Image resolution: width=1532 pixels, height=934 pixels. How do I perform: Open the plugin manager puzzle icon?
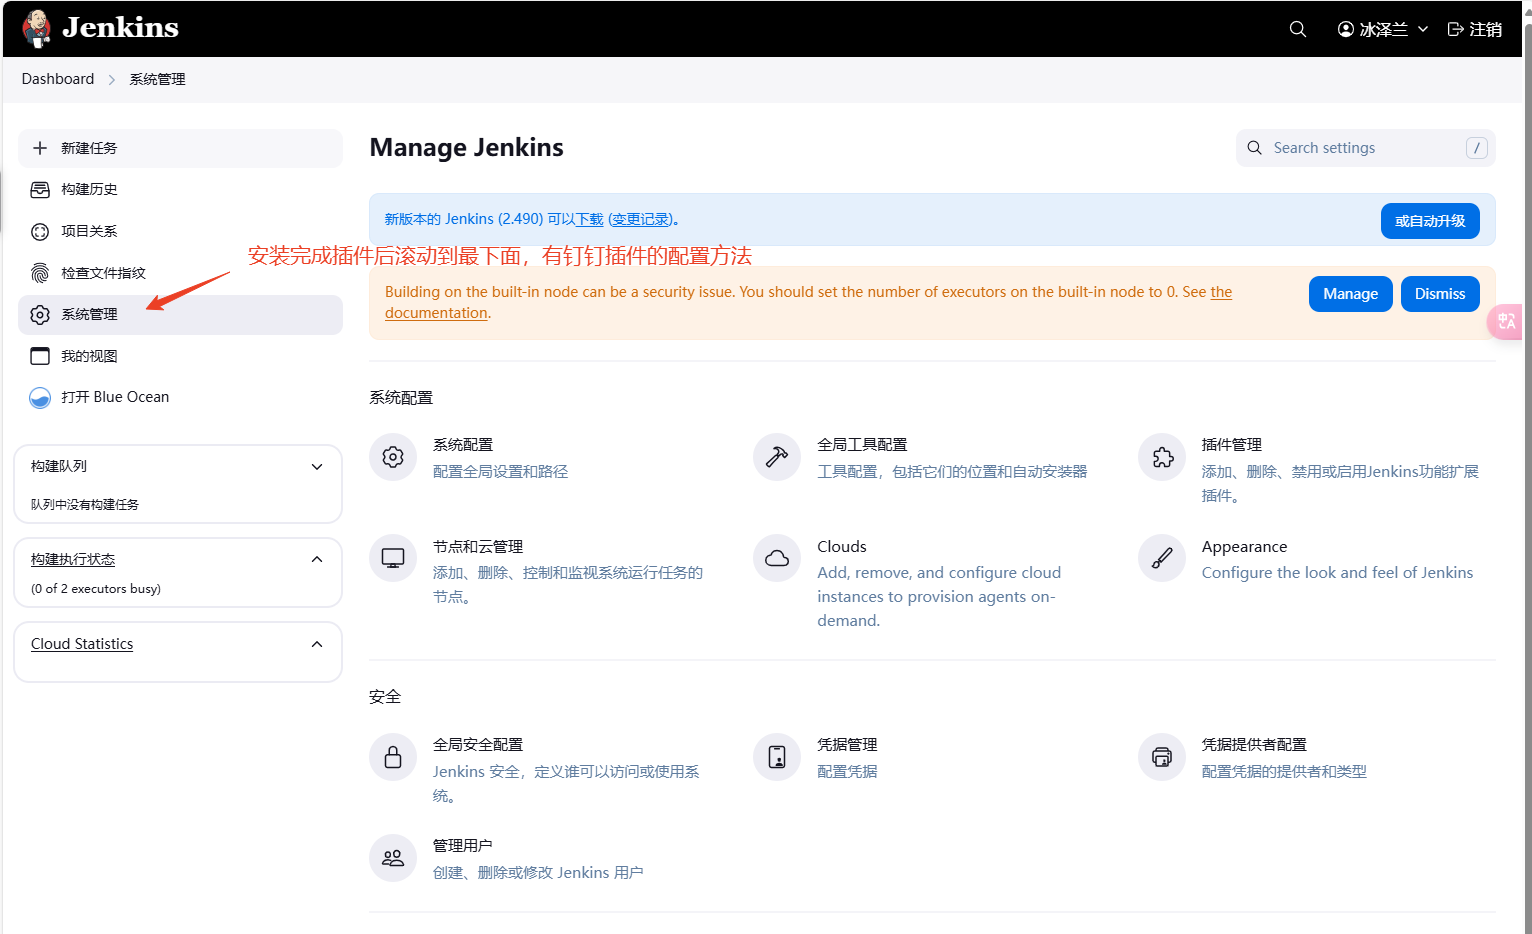tap(1162, 458)
